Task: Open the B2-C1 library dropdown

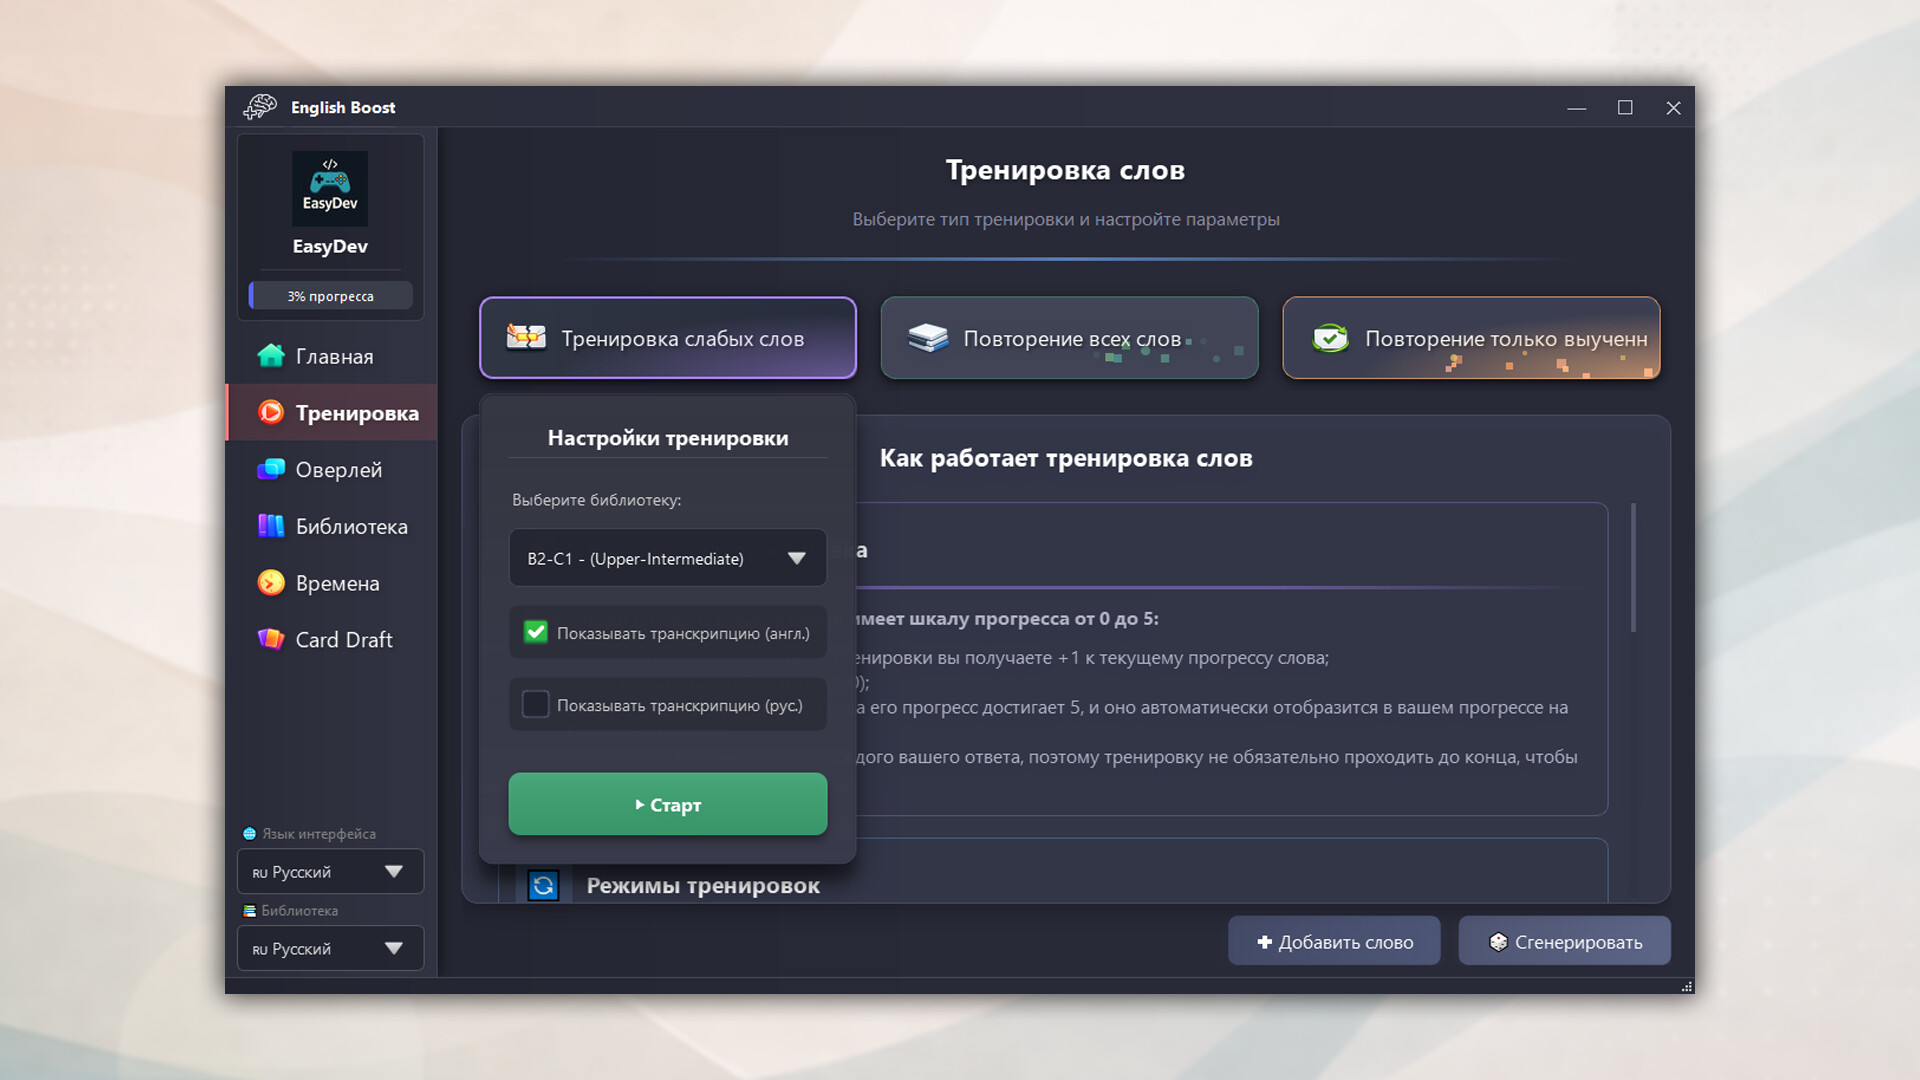Action: point(667,558)
